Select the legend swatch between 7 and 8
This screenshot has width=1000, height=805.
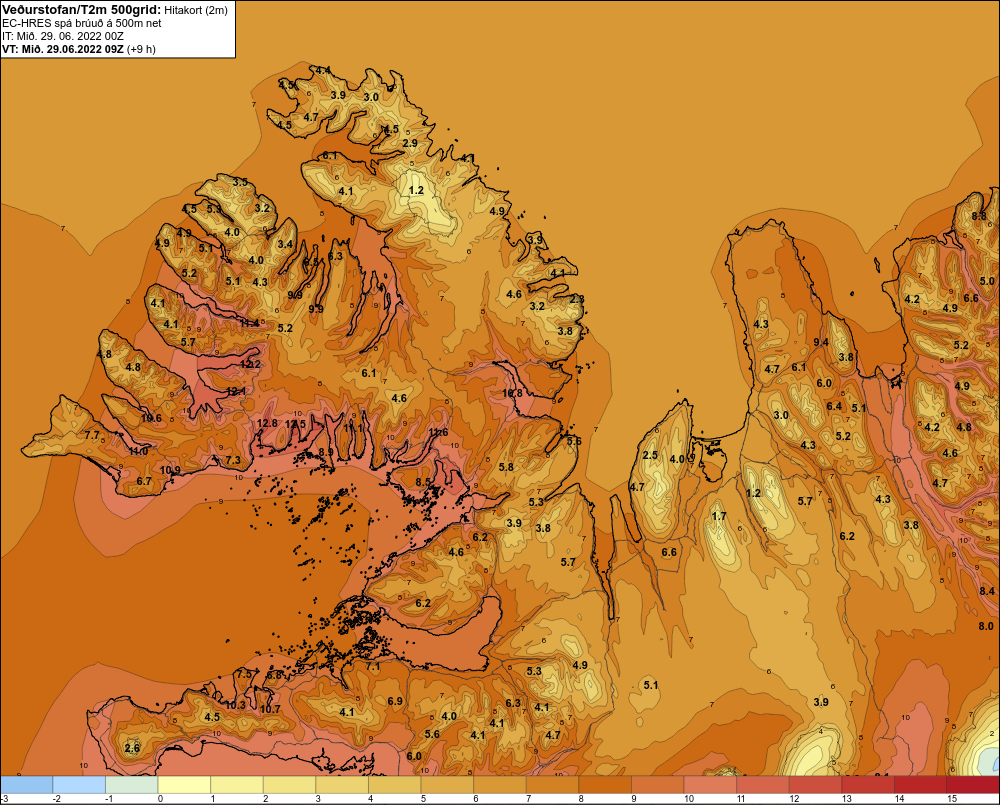[553, 785]
